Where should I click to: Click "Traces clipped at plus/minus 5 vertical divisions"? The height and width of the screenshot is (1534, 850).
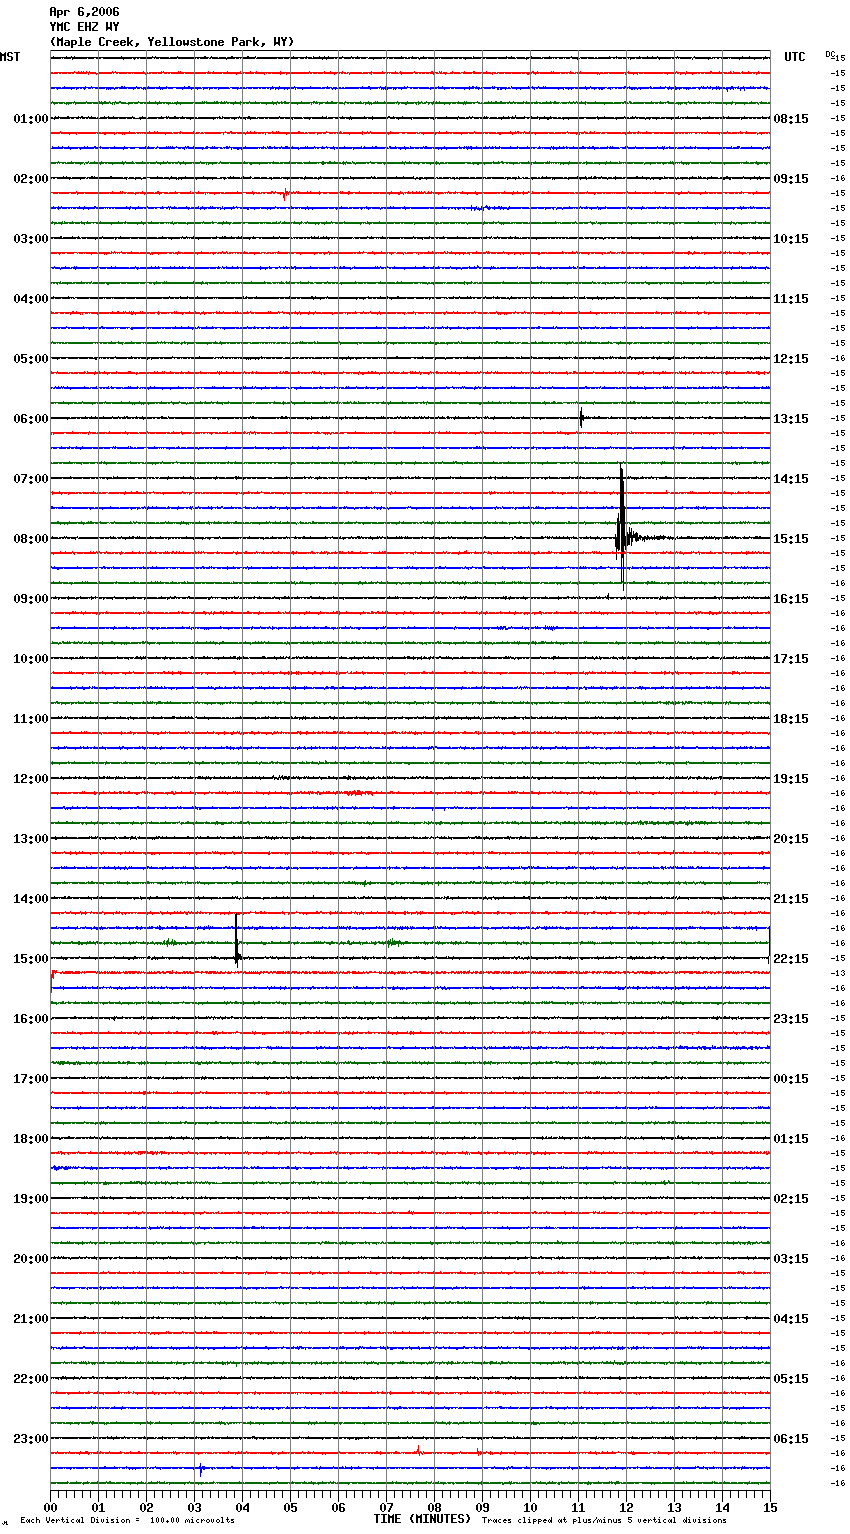[x=604, y=1520]
